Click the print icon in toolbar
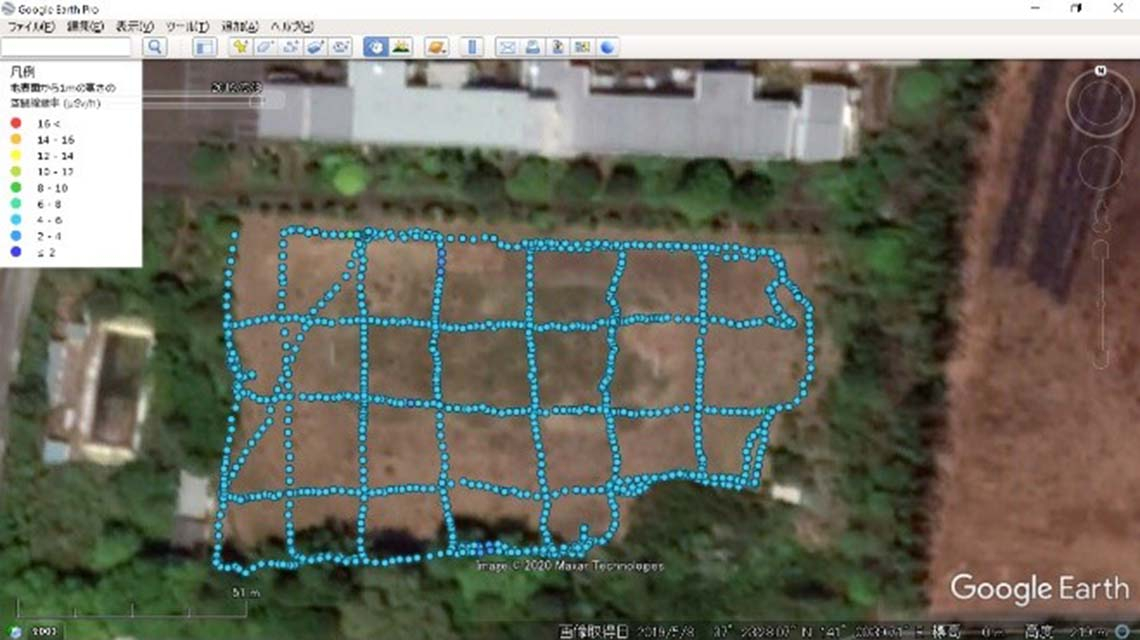This screenshot has height=640, width=1140. click(533, 46)
